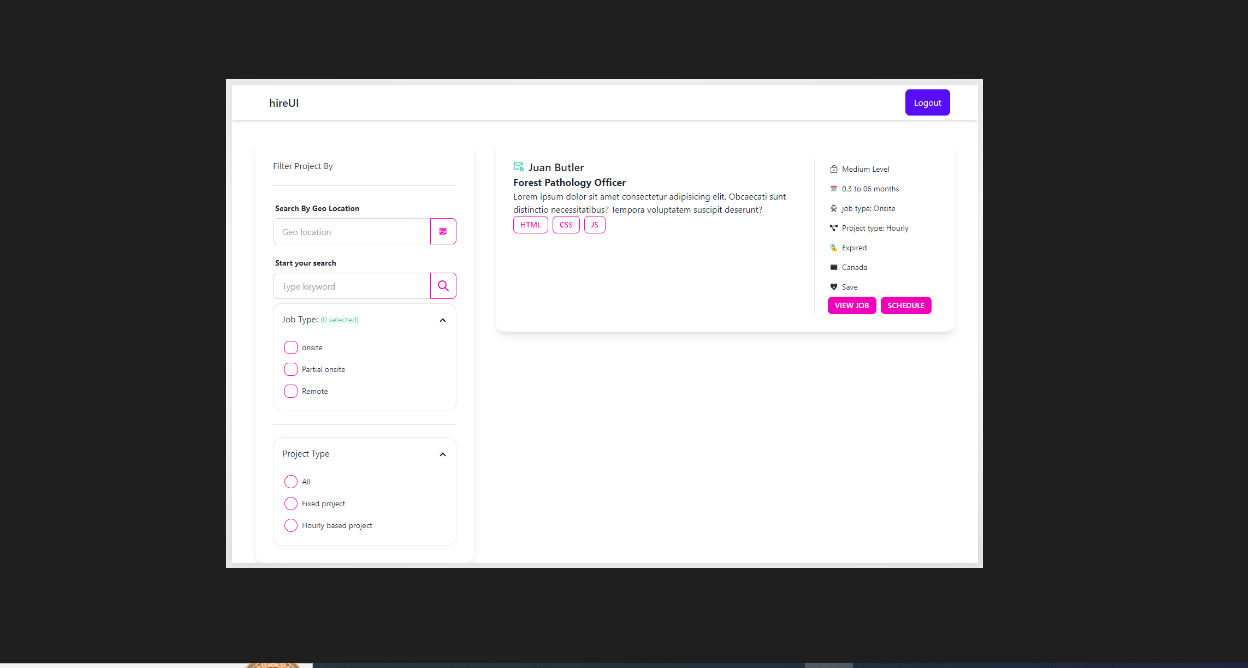Click the mail icon beside Juan Butler
The width and height of the screenshot is (1248, 668).
pos(519,167)
